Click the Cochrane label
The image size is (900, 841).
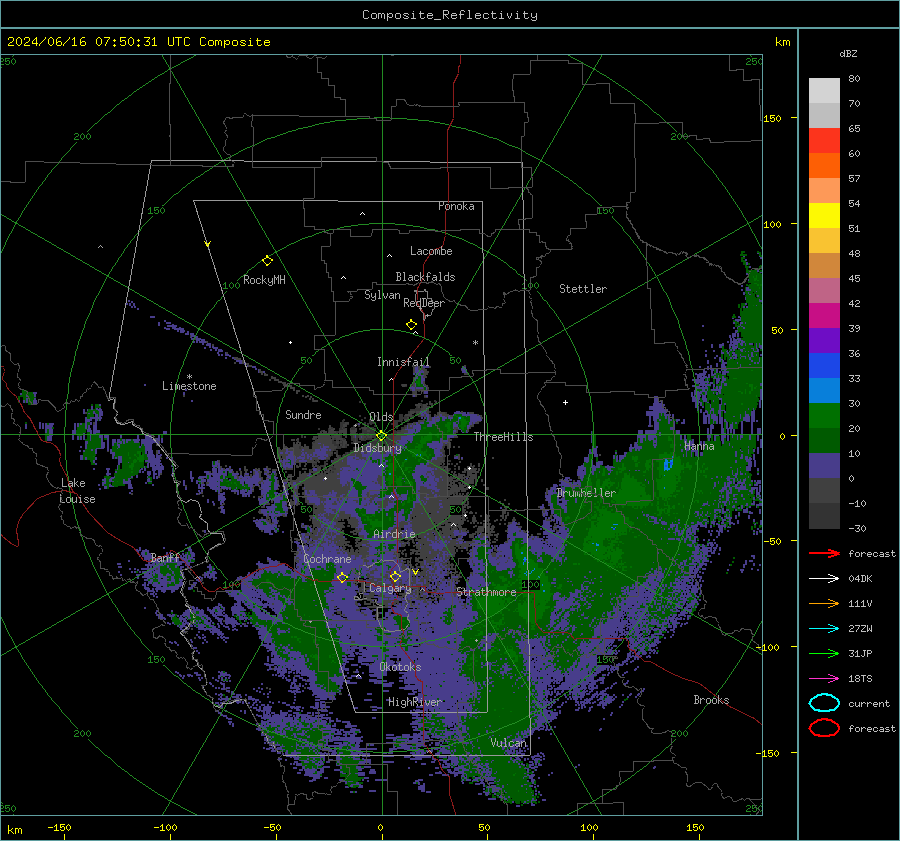tap(327, 559)
